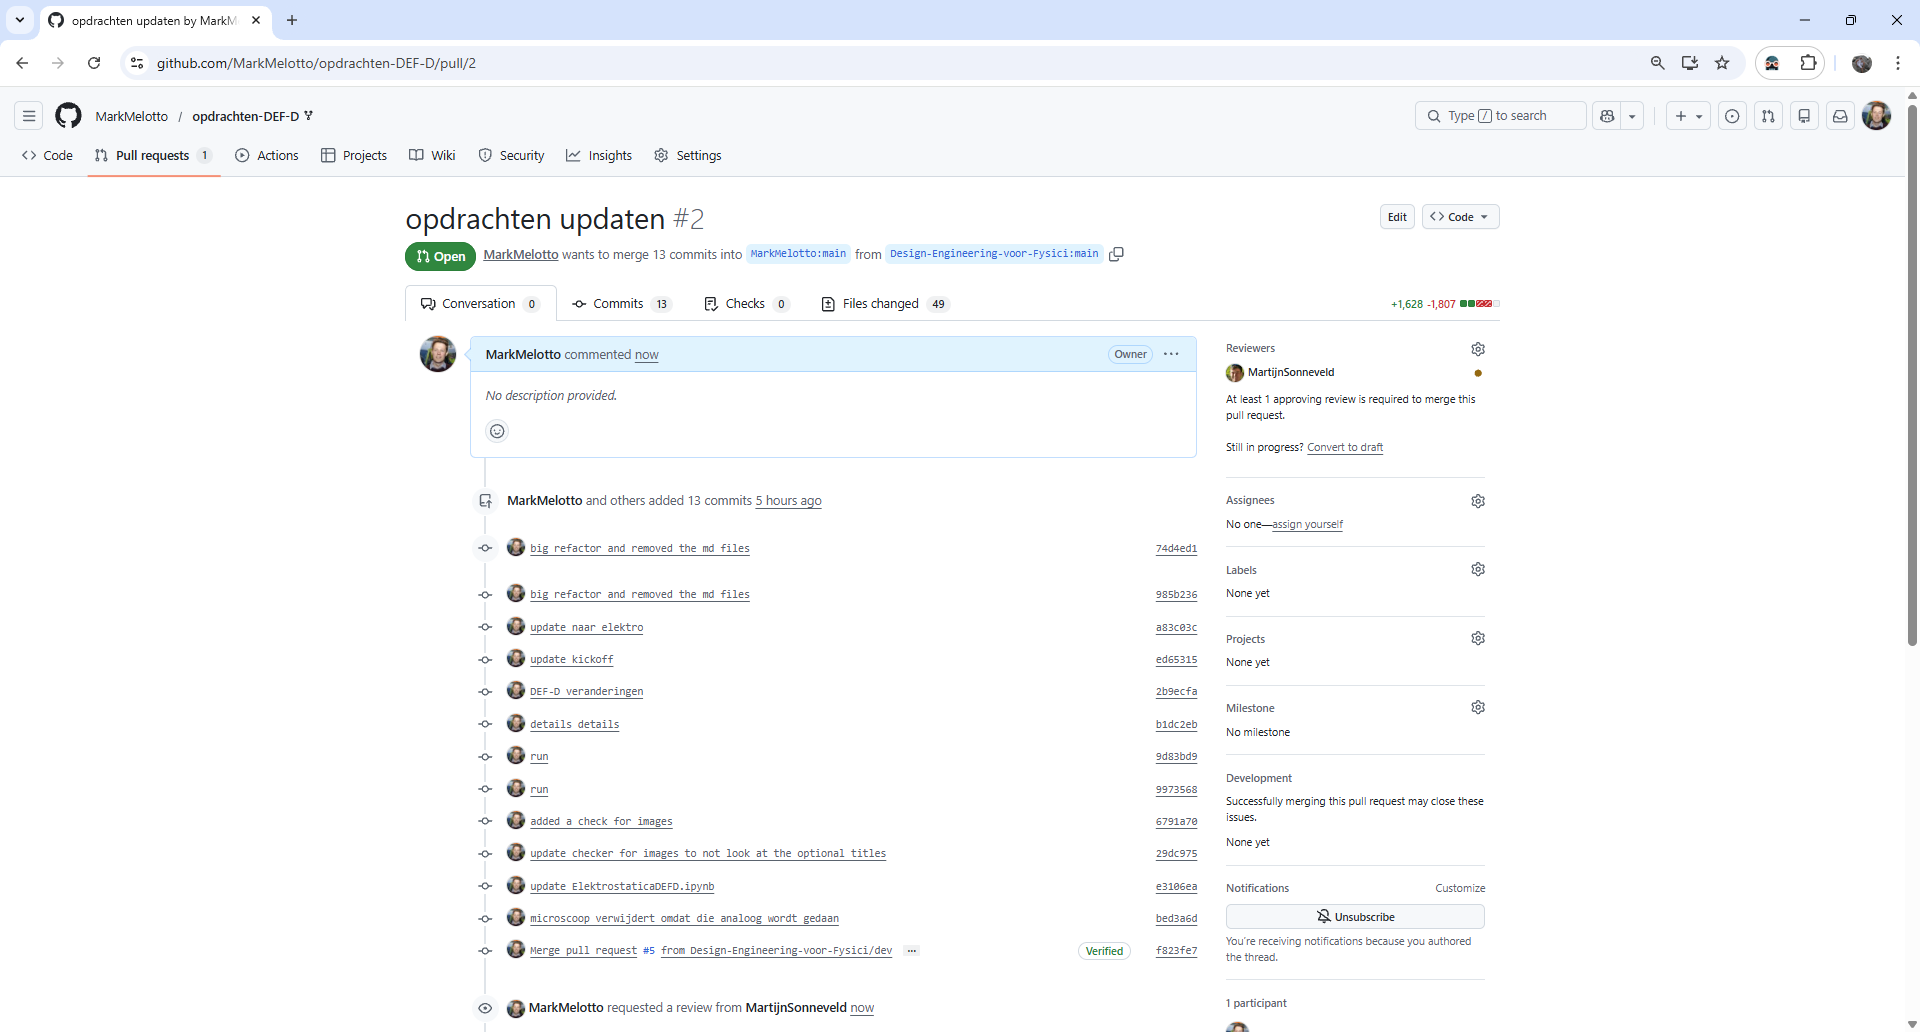Click the address bar URL field
The width and height of the screenshot is (1920, 1032).
click(x=890, y=63)
